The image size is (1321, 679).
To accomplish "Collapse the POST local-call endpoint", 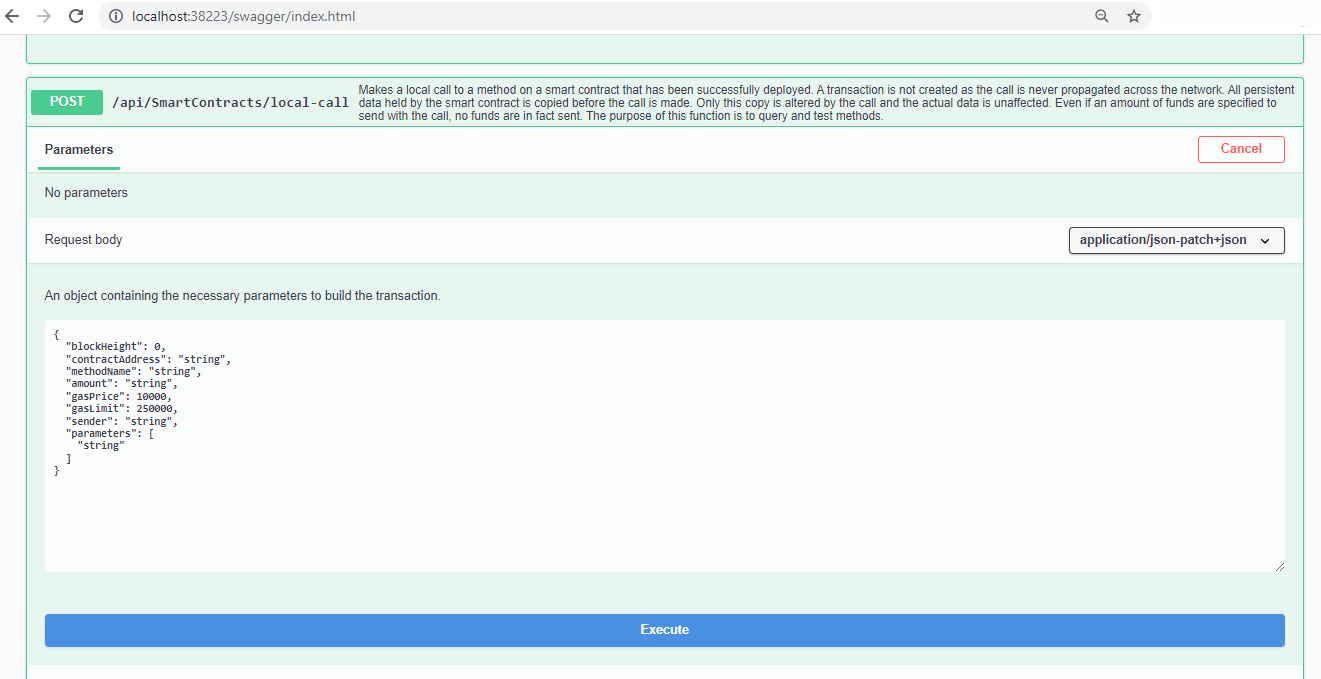I will [x=67, y=102].
